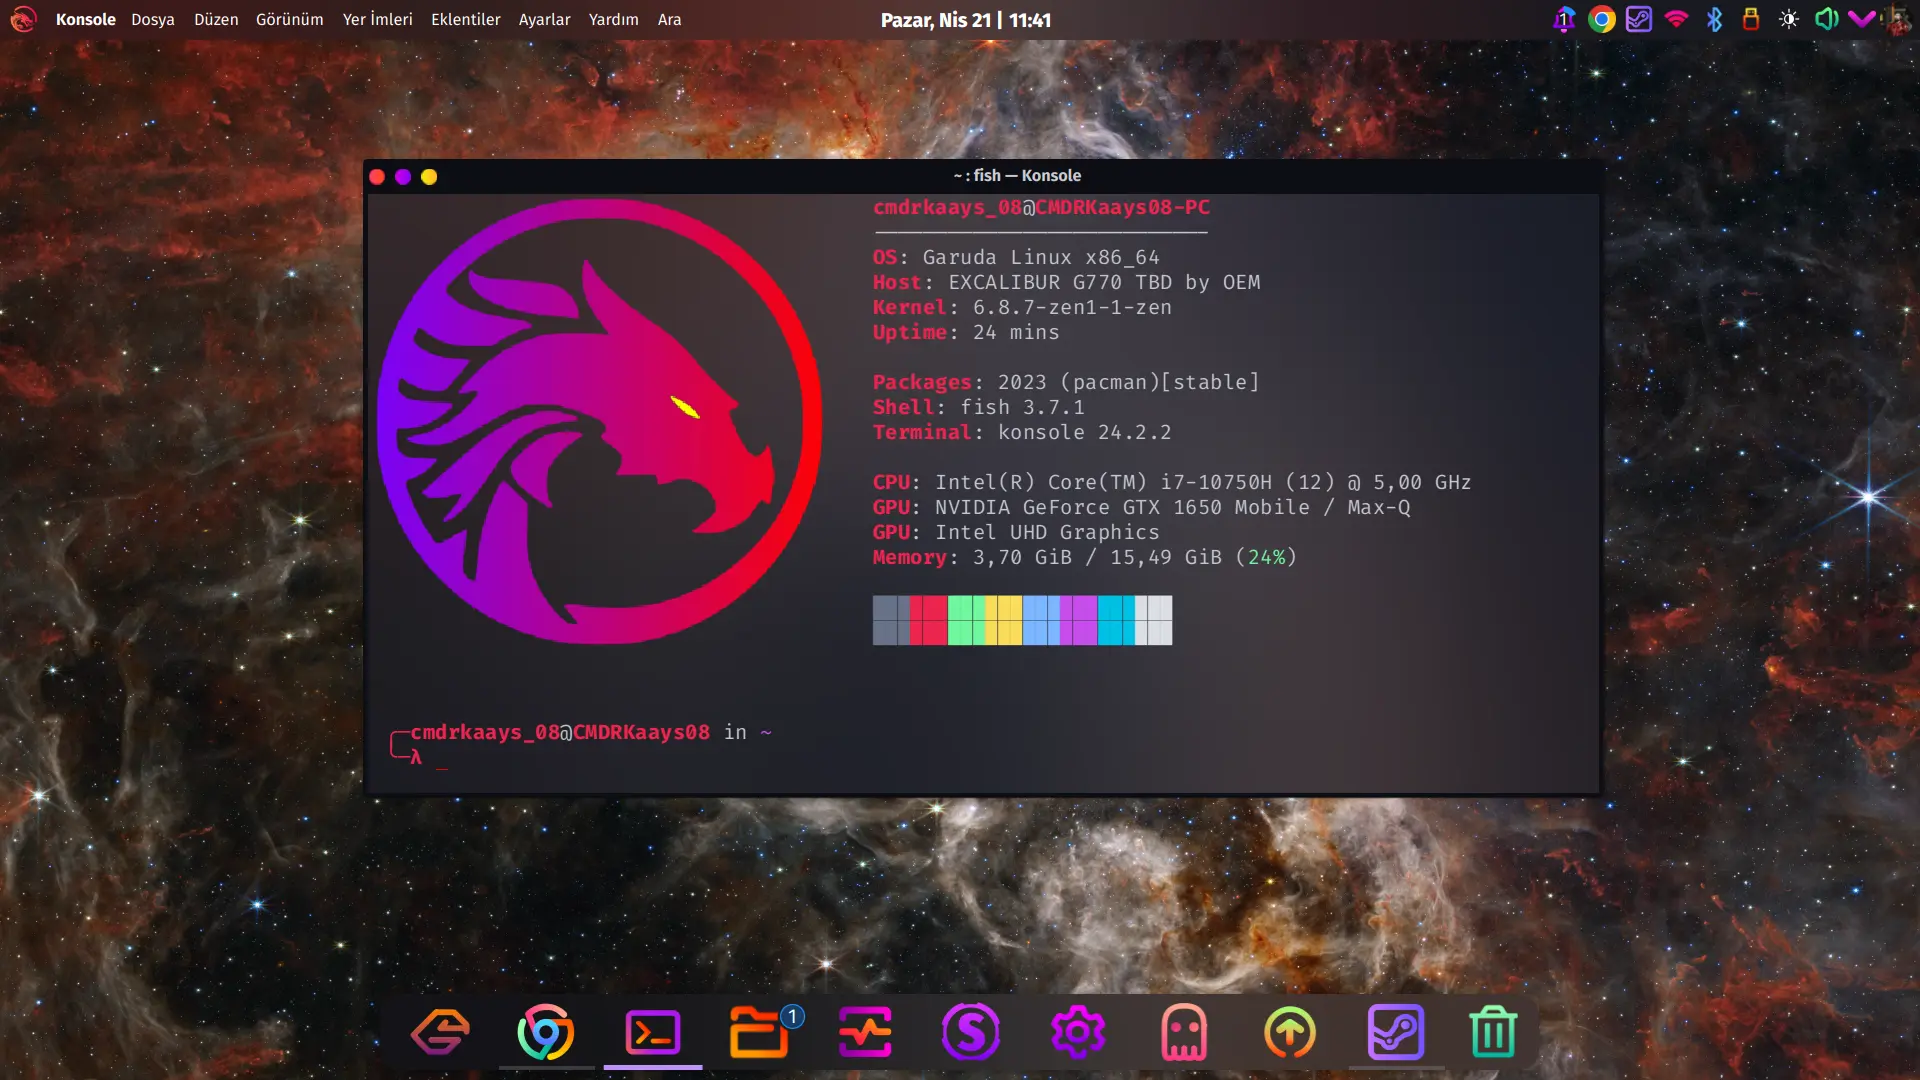1920x1080 pixels.
Task: Click the Intel UHD Graphics GPU line
Action: 1016,533
